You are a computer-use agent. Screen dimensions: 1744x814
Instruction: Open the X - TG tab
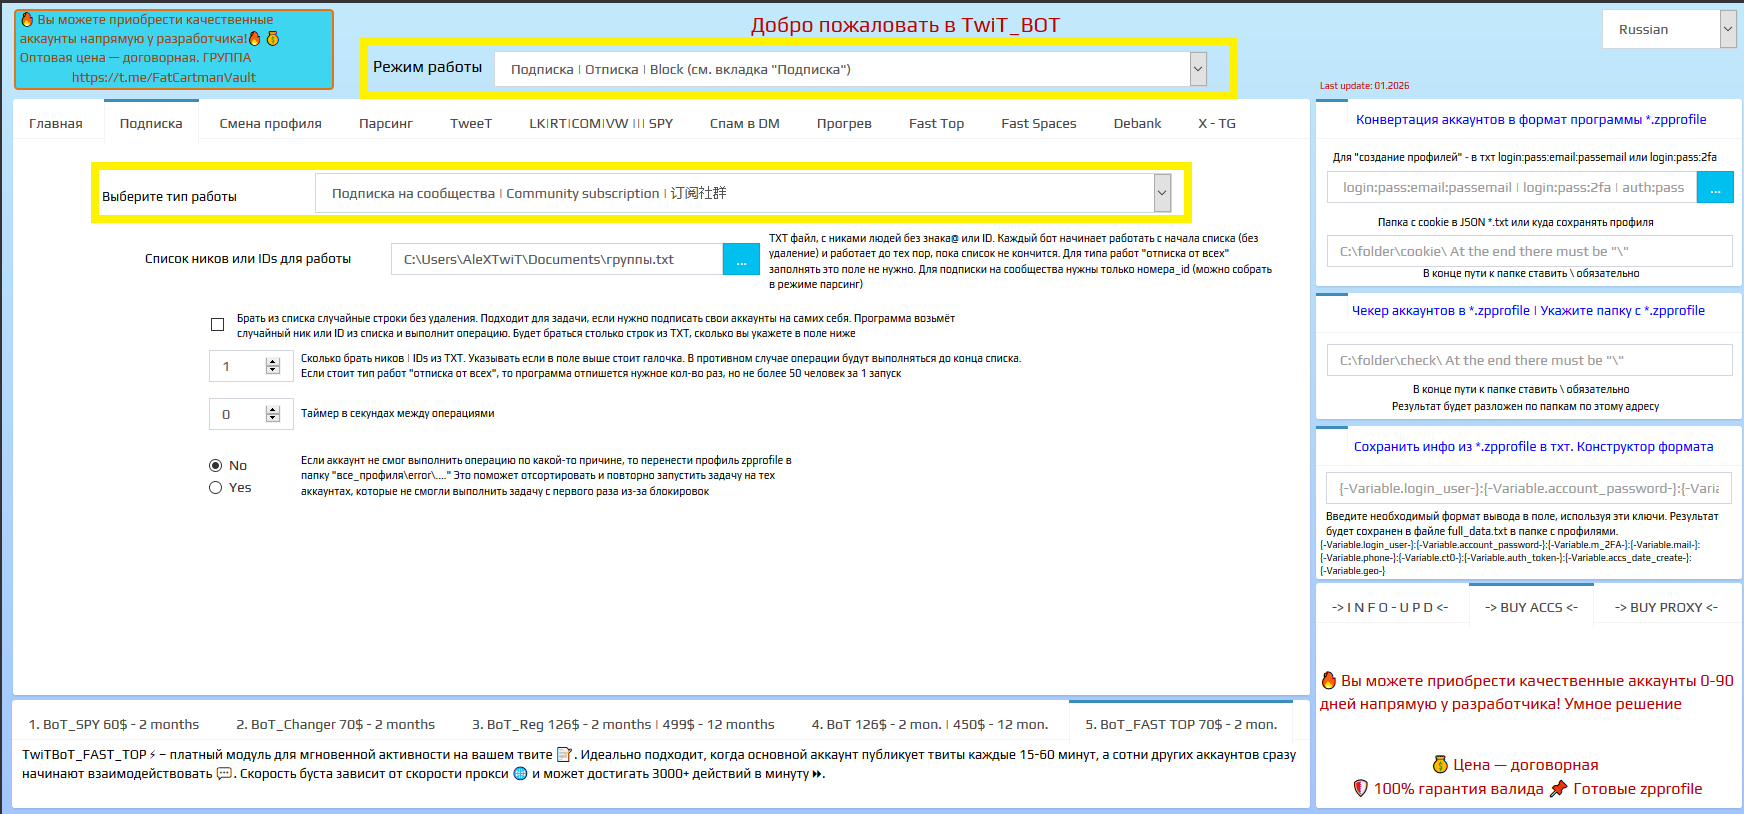click(1217, 124)
